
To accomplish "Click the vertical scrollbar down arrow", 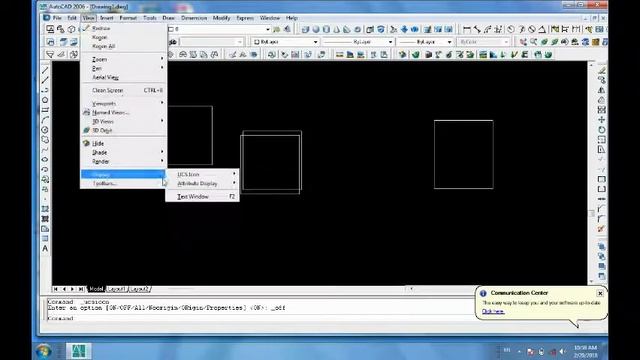I will (591, 281).
